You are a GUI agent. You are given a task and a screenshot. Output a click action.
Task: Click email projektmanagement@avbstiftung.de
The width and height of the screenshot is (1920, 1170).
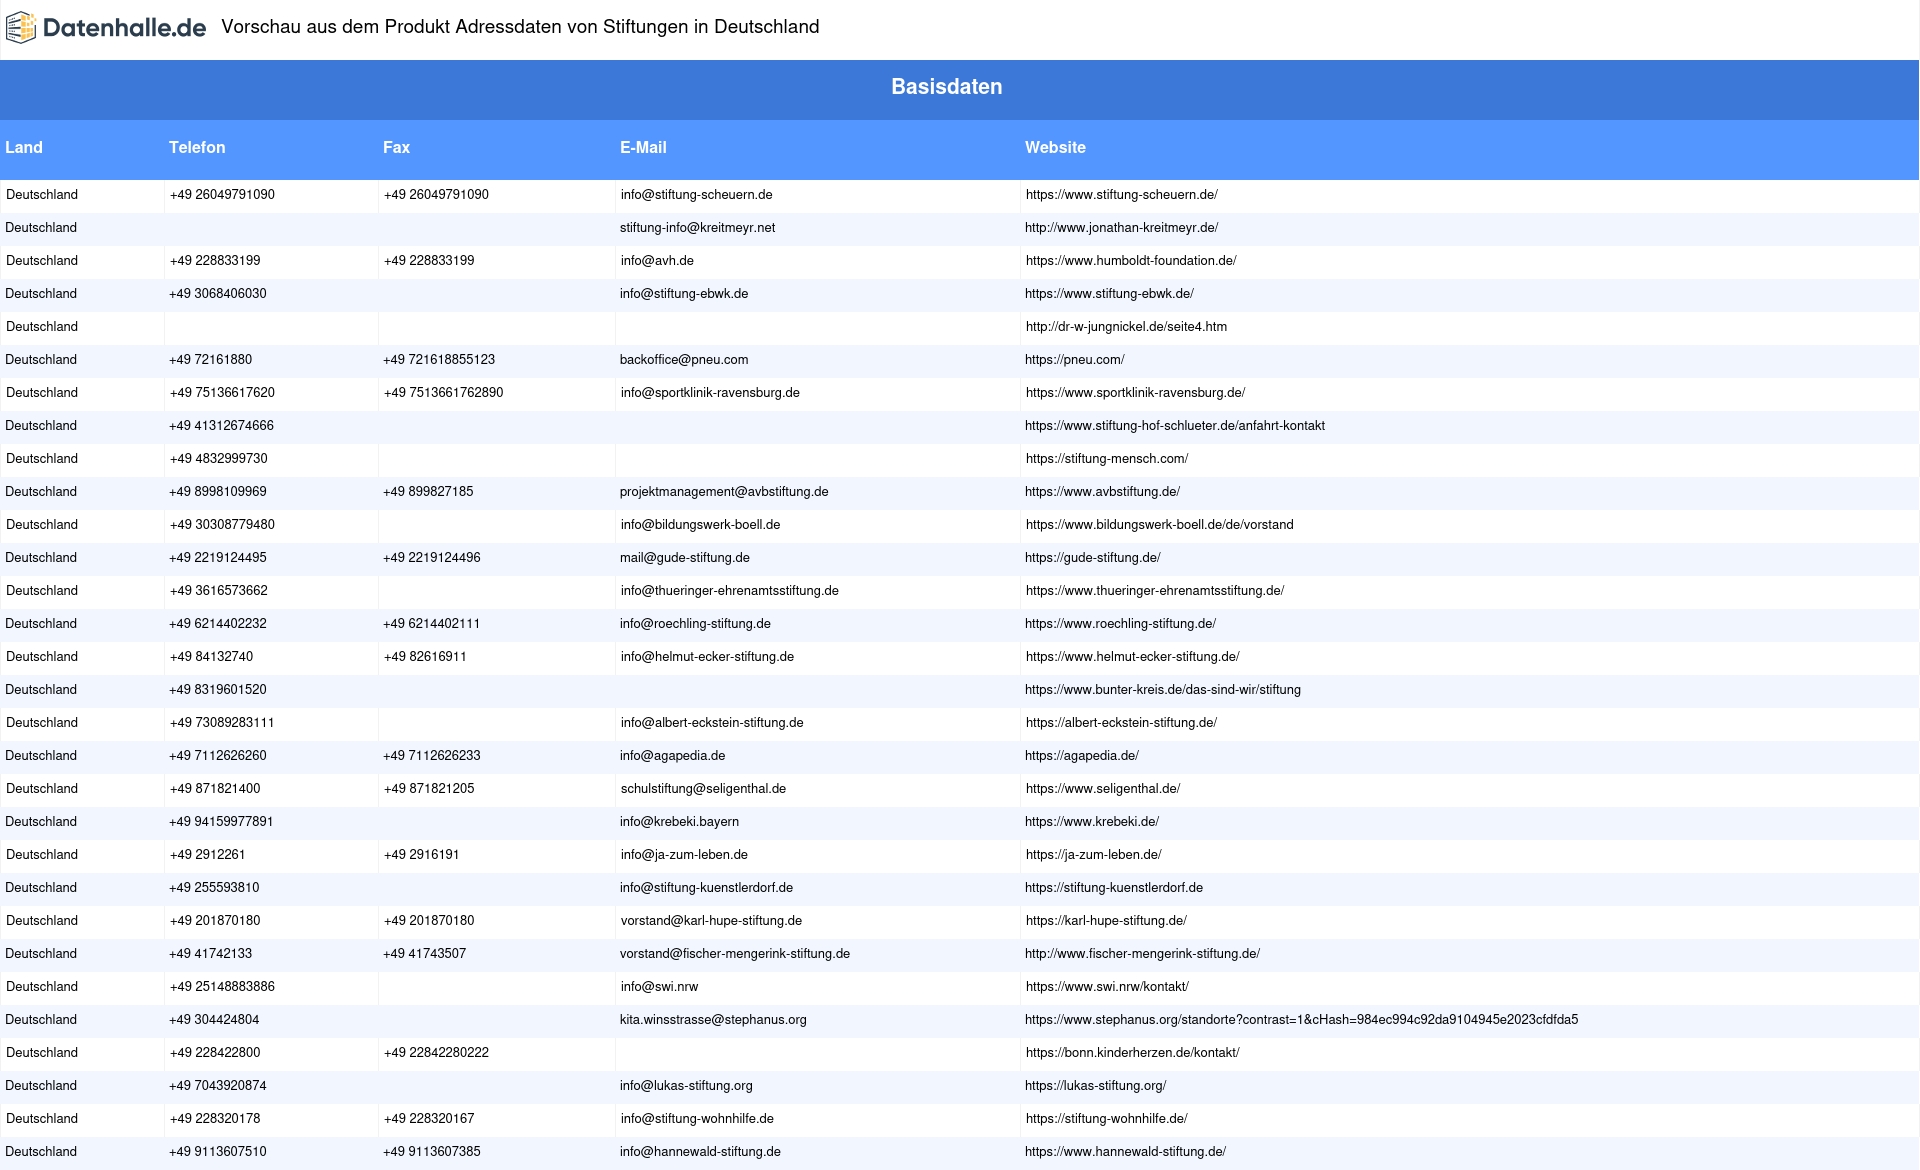coord(724,492)
